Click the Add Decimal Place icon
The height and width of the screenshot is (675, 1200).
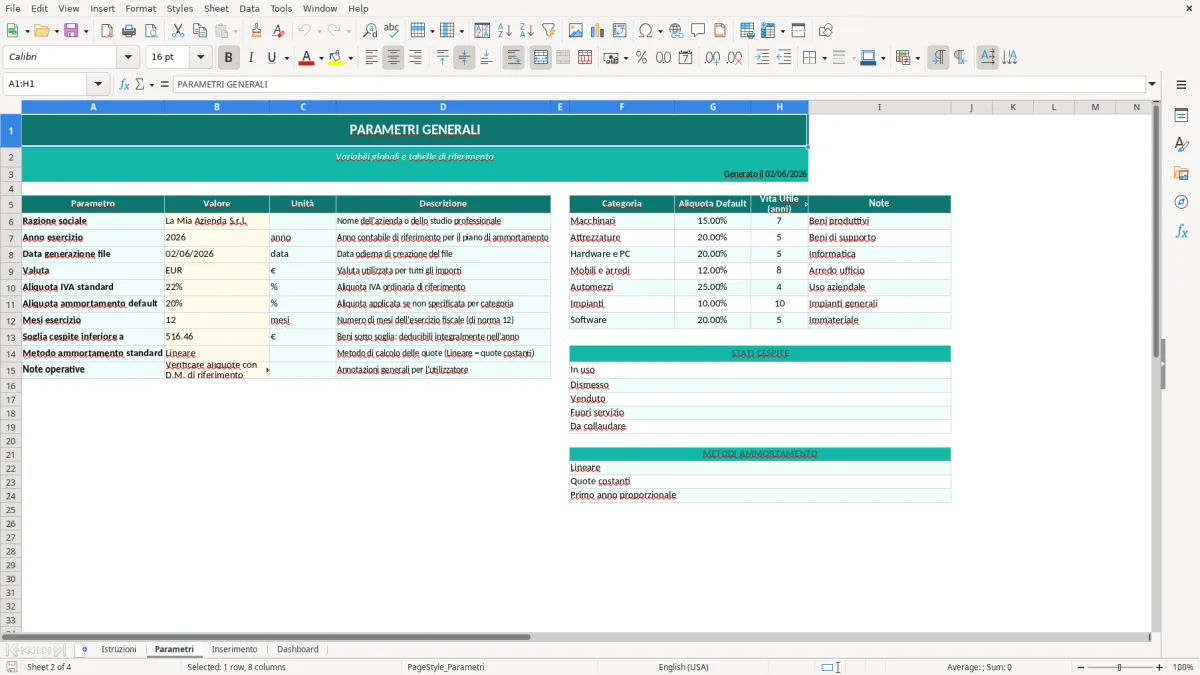(x=713, y=58)
